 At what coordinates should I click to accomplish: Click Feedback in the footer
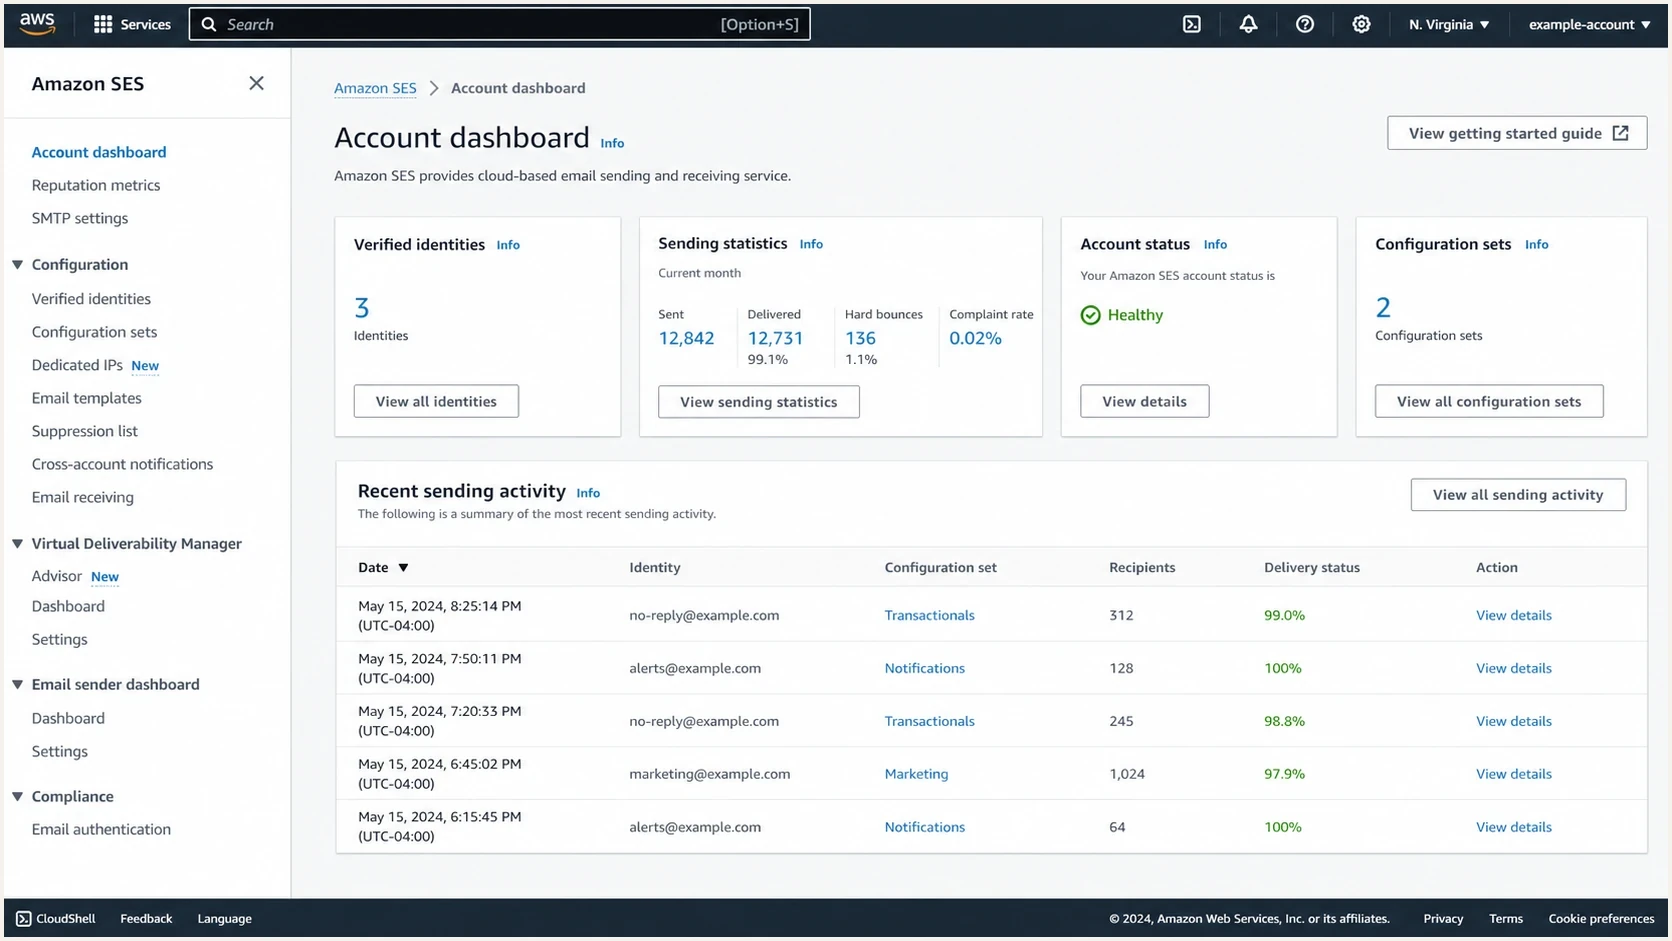pyautogui.click(x=146, y=918)
